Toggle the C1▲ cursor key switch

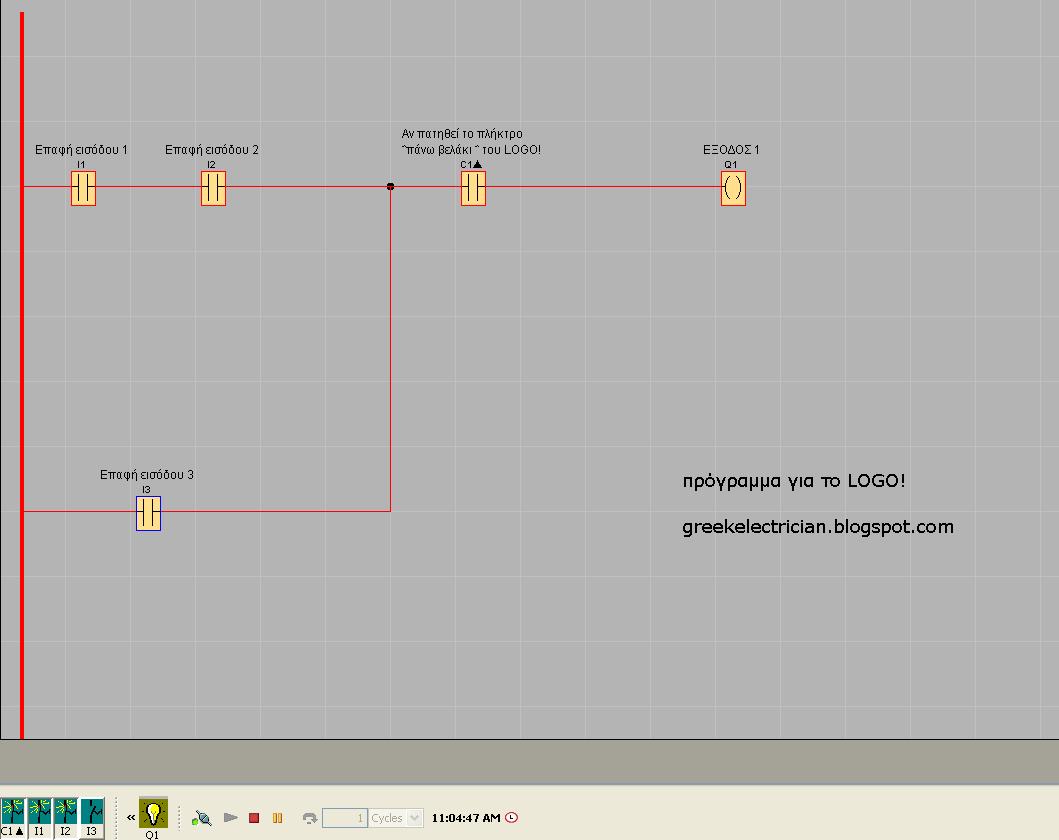(x=13, y=810)
